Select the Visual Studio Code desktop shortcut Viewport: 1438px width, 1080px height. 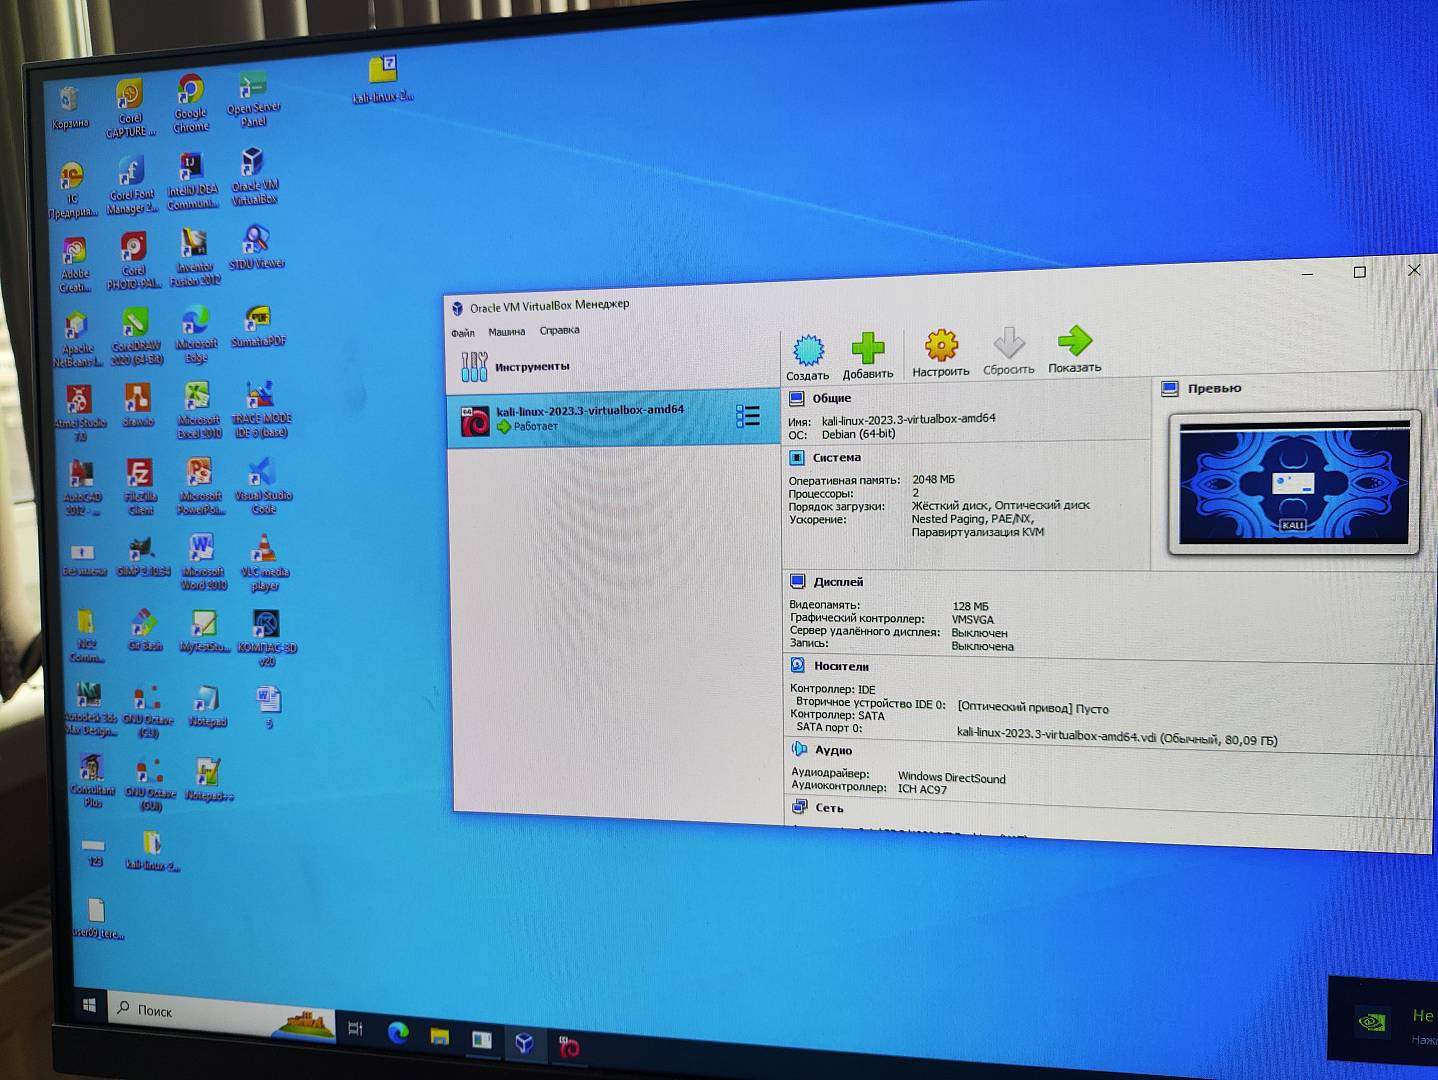[262, 486]
